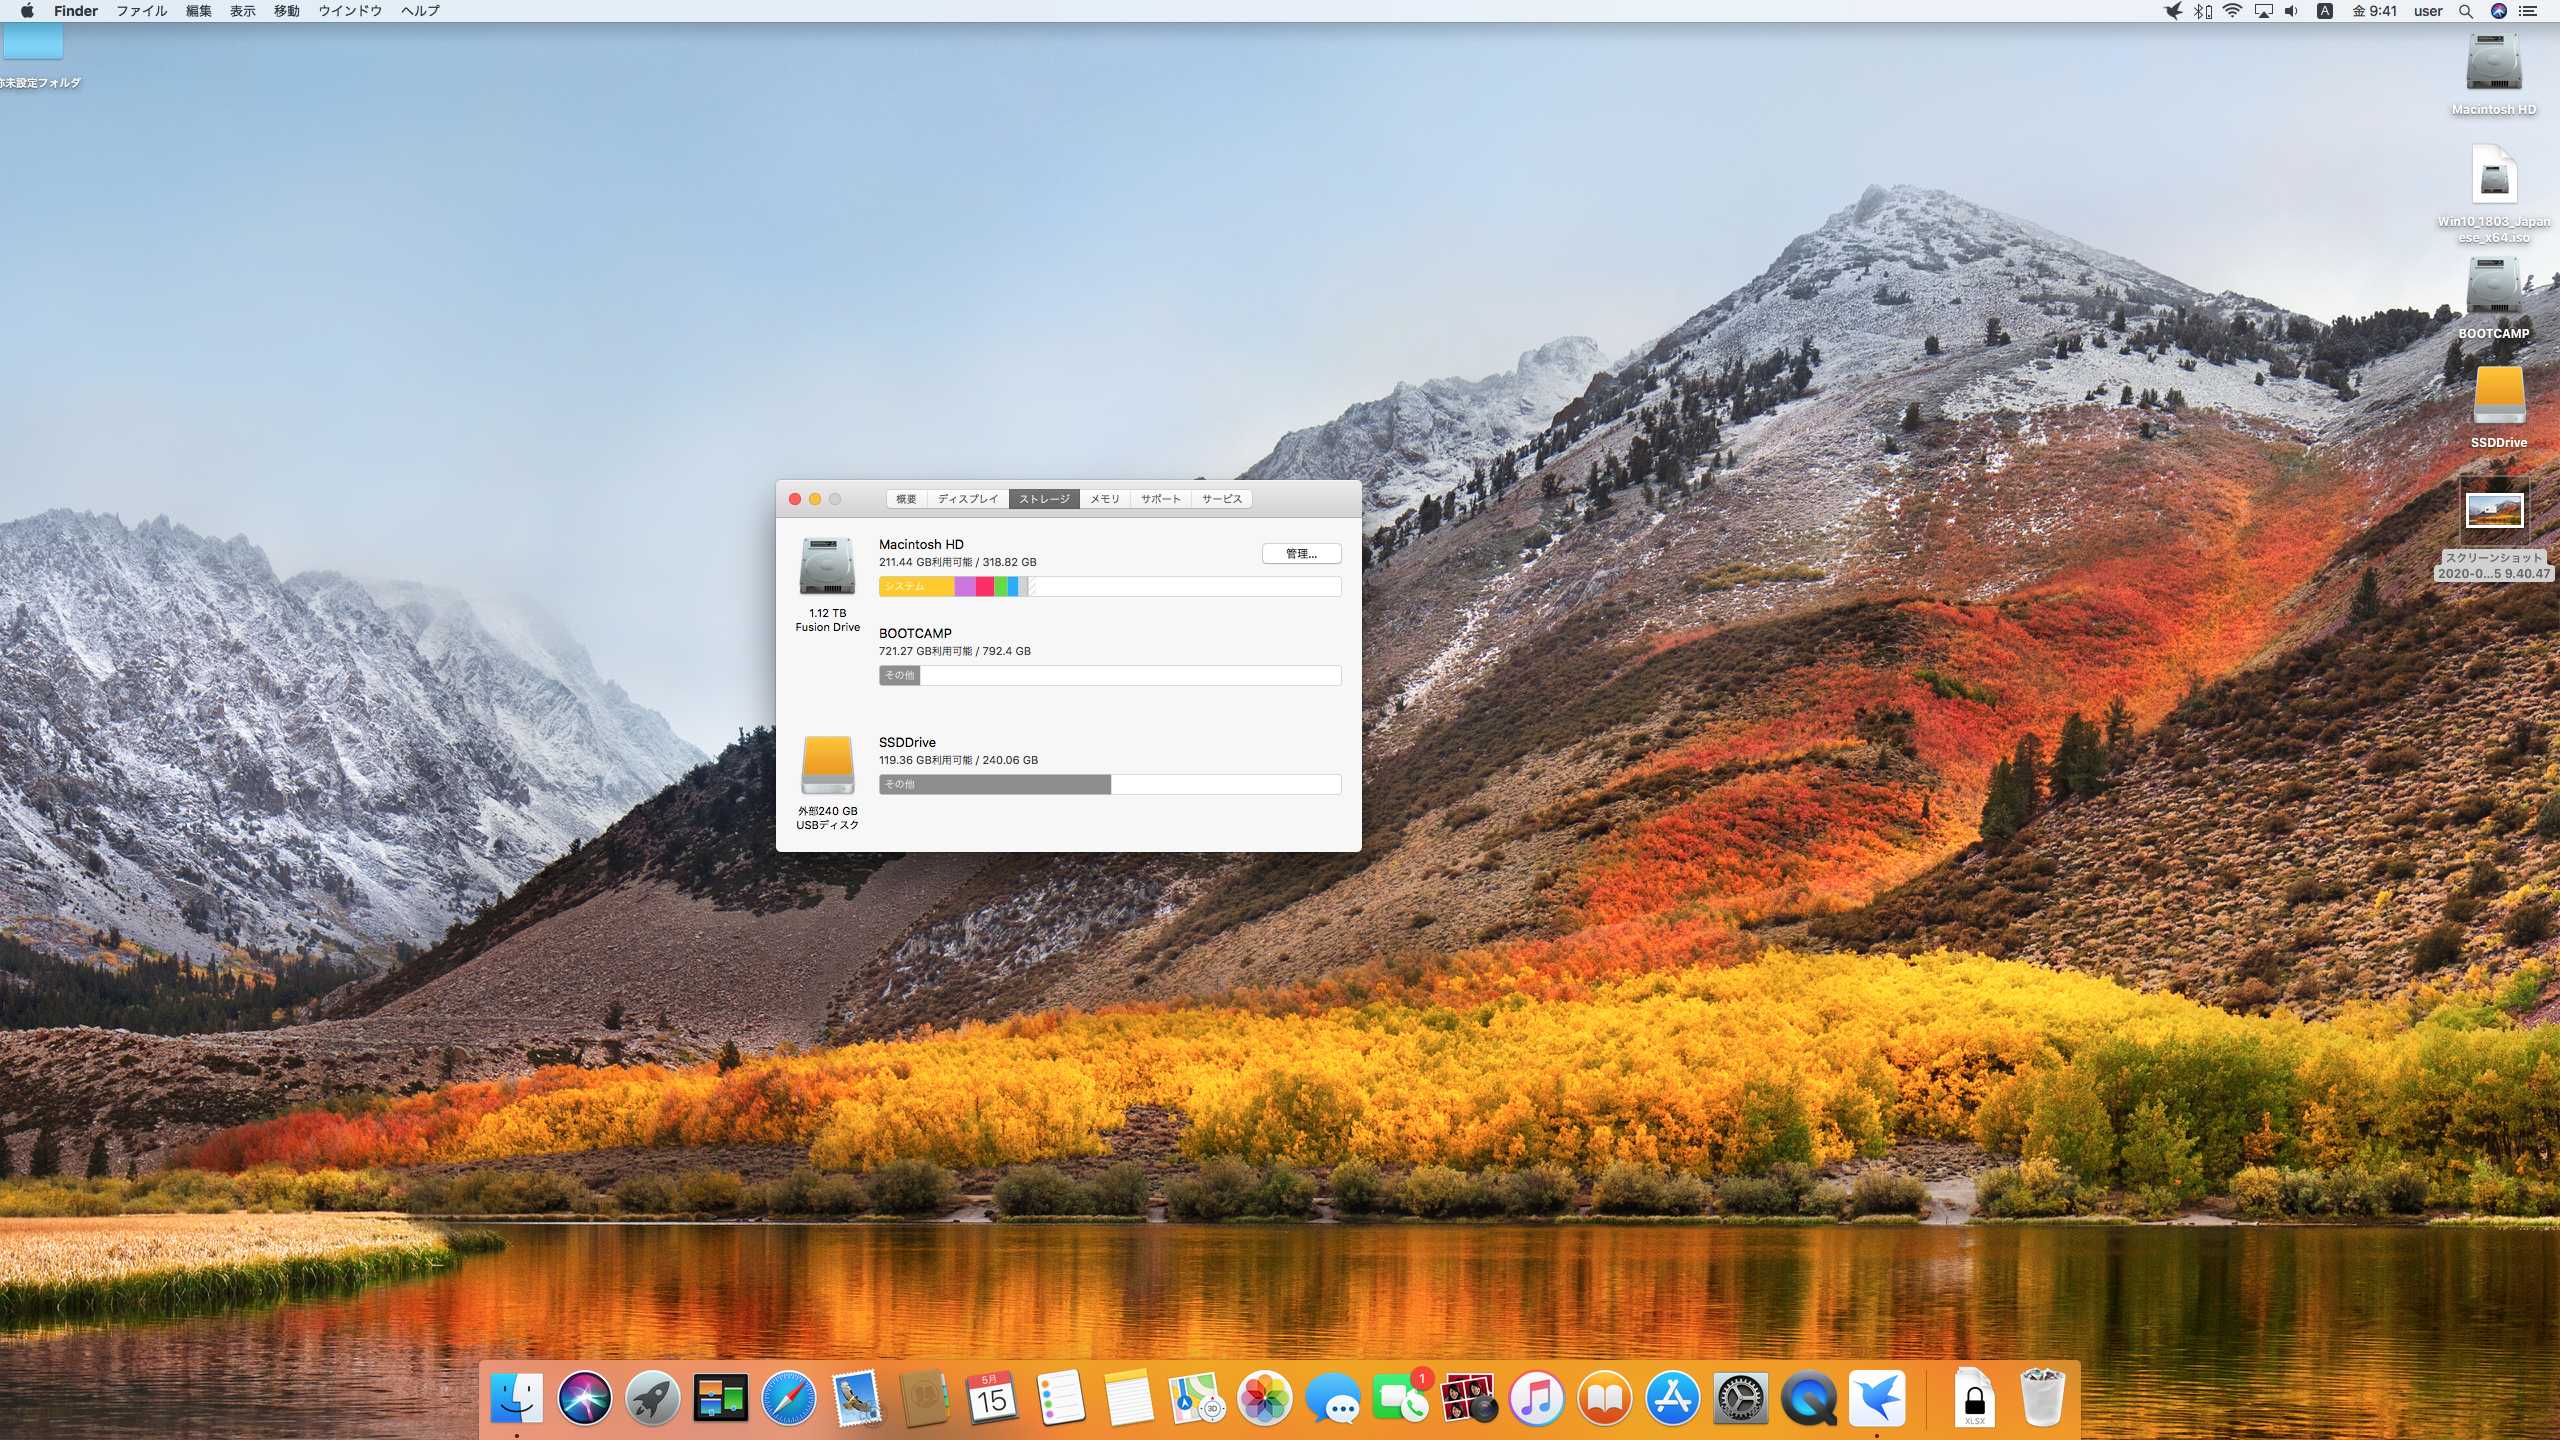Open Contacts address book in Dock

click(924, 1398)
